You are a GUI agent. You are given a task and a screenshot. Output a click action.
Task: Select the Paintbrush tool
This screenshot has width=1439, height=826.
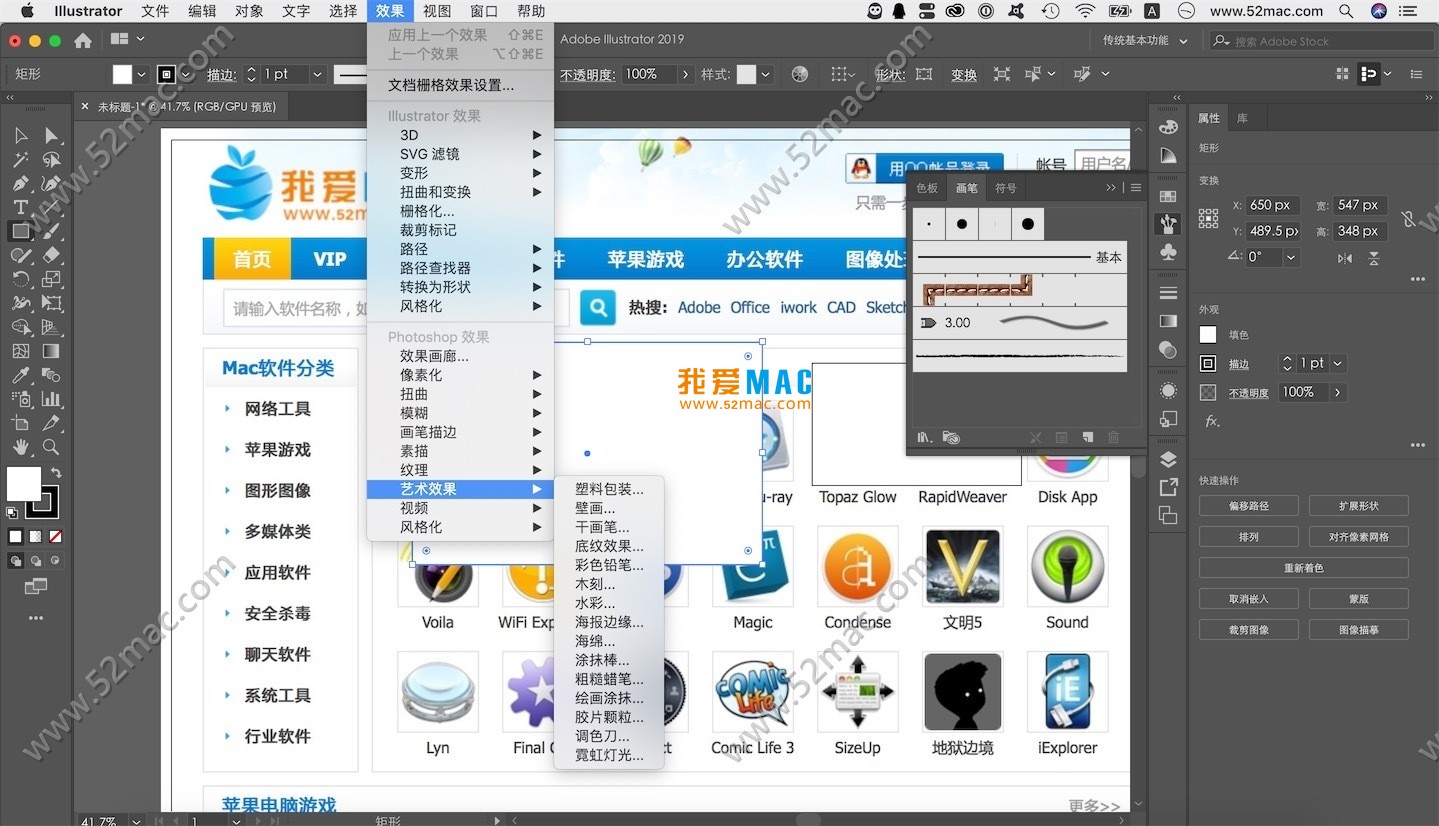pyautogui.click(x=51, y=231)
